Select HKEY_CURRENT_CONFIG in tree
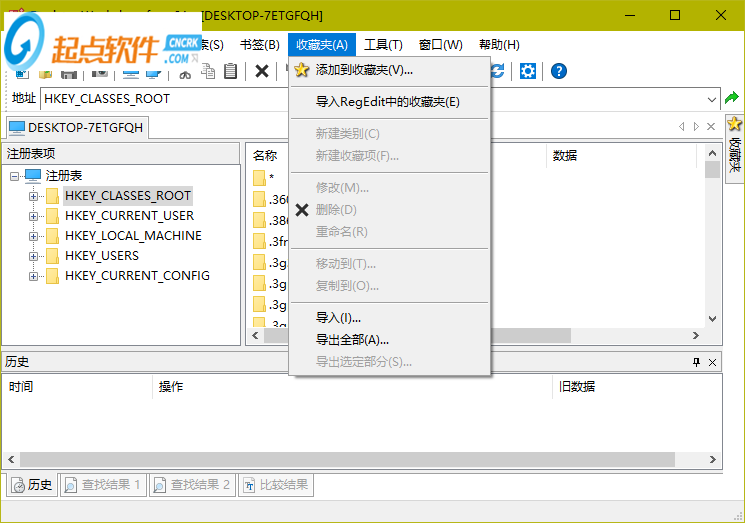 click(137, 276)
